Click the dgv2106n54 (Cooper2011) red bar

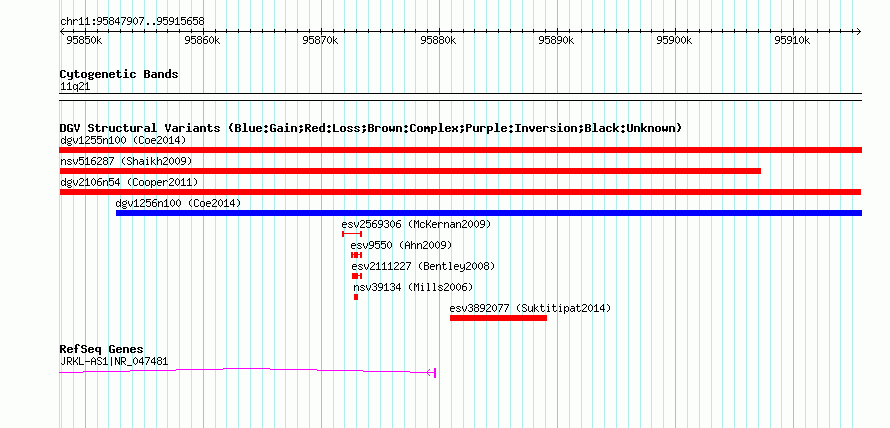click(460, 192)
